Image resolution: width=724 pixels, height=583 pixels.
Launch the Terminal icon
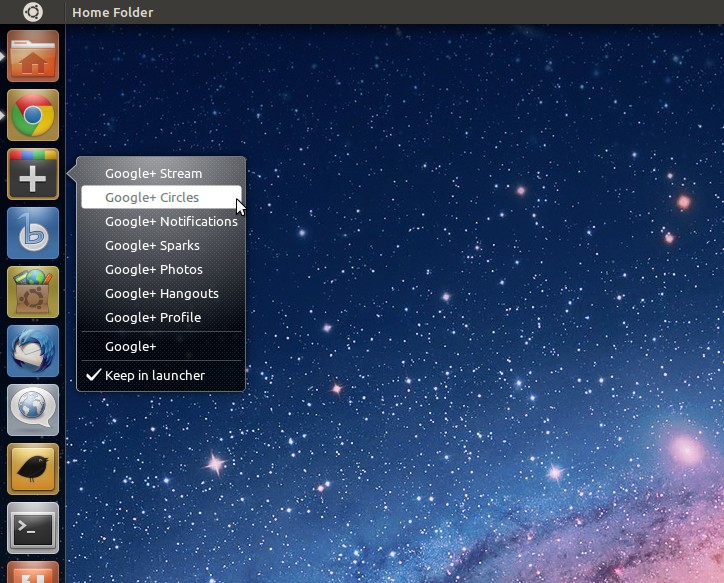33,529
